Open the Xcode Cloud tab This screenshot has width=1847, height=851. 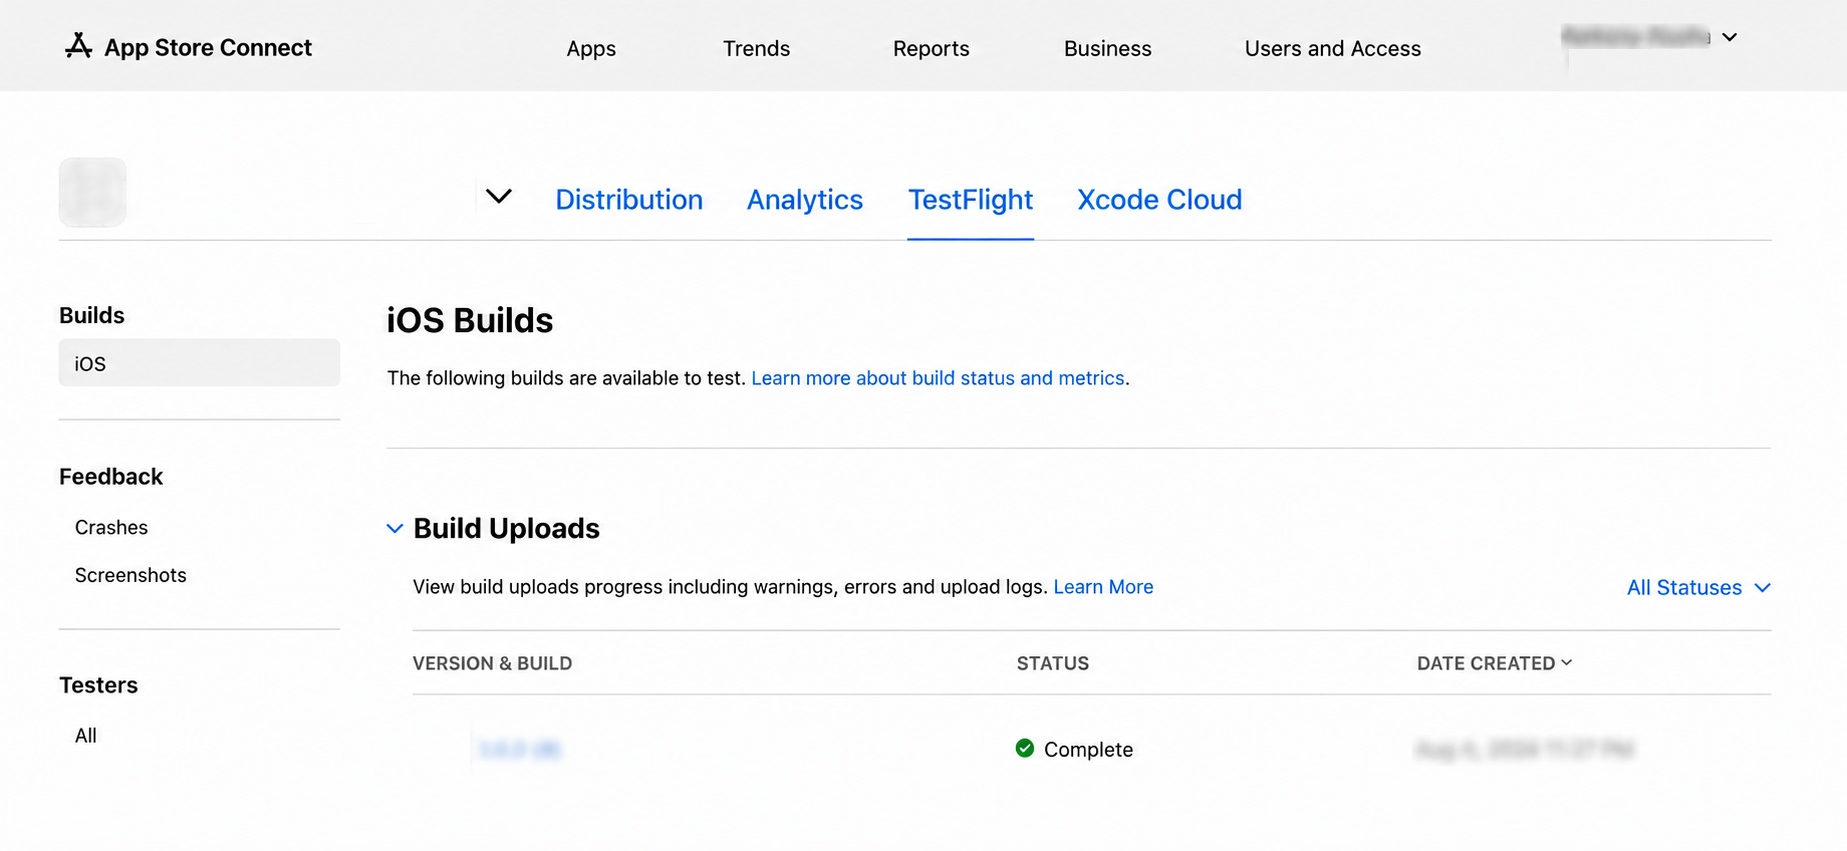pos(1159,199)
